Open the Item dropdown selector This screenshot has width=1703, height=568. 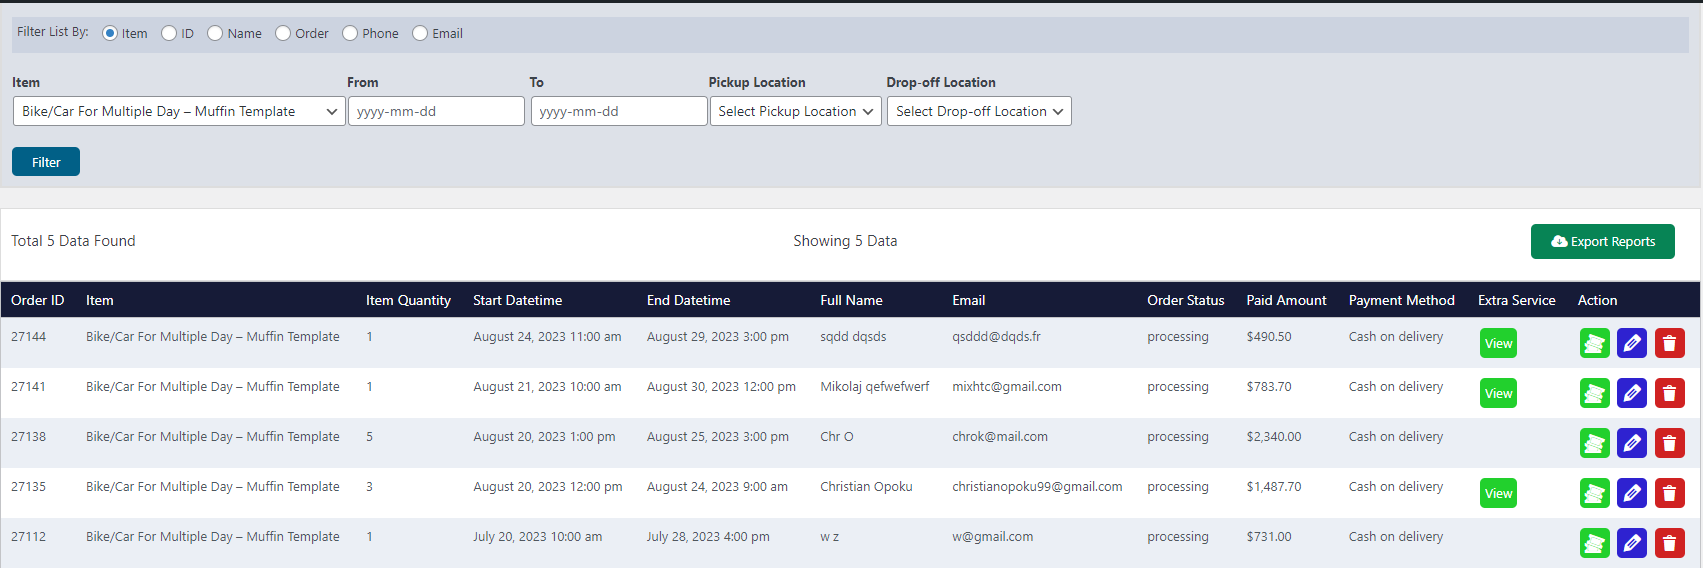click(x=178, y=111)
